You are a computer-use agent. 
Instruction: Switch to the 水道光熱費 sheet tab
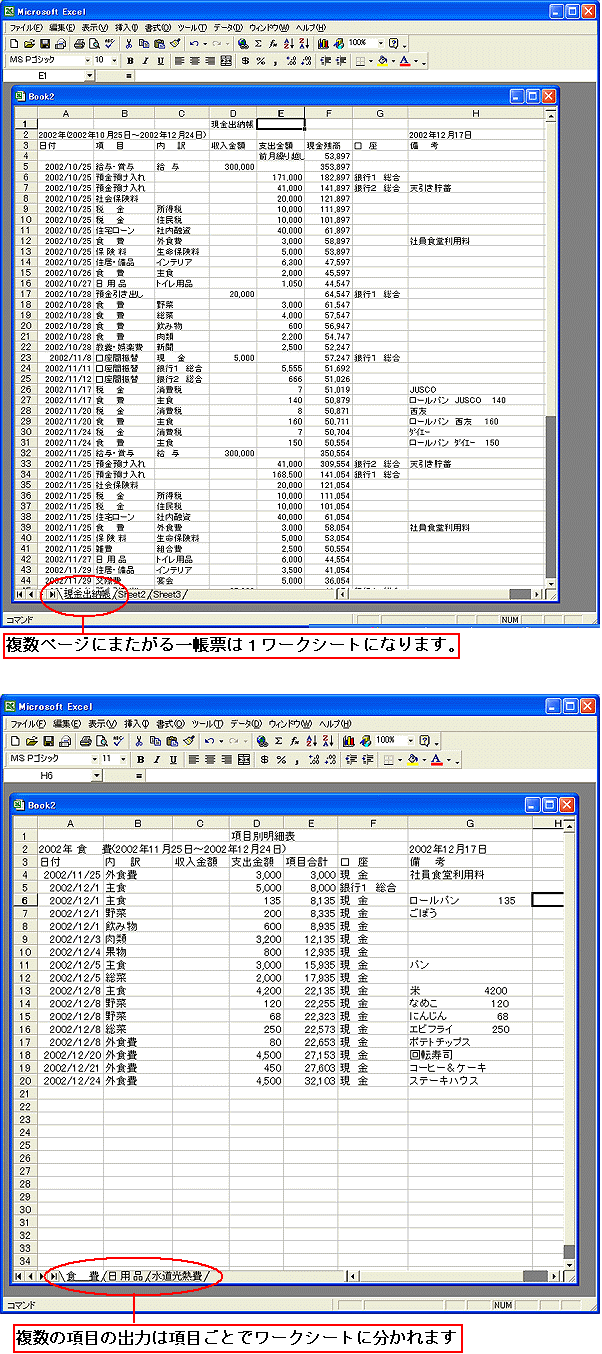pos(178,1276)
